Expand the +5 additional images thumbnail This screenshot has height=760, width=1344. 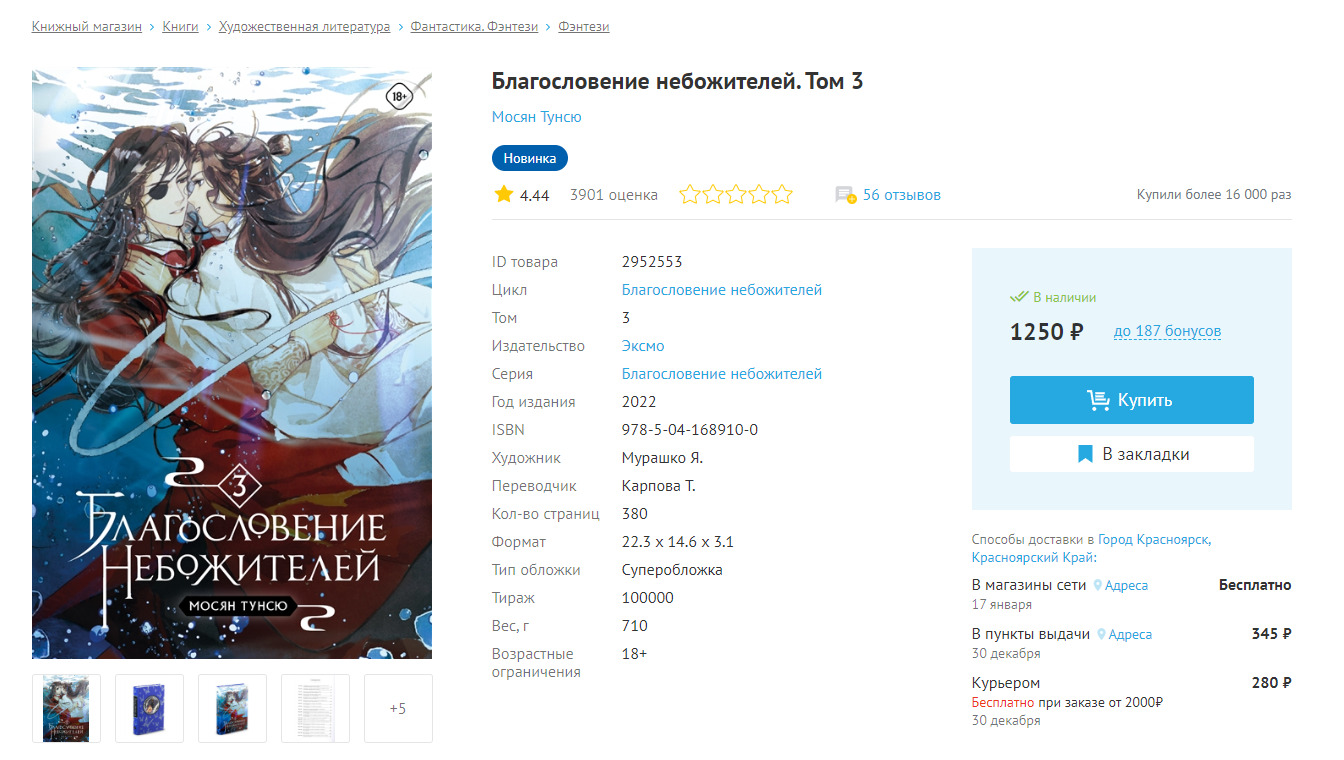(x=398, y=708)
